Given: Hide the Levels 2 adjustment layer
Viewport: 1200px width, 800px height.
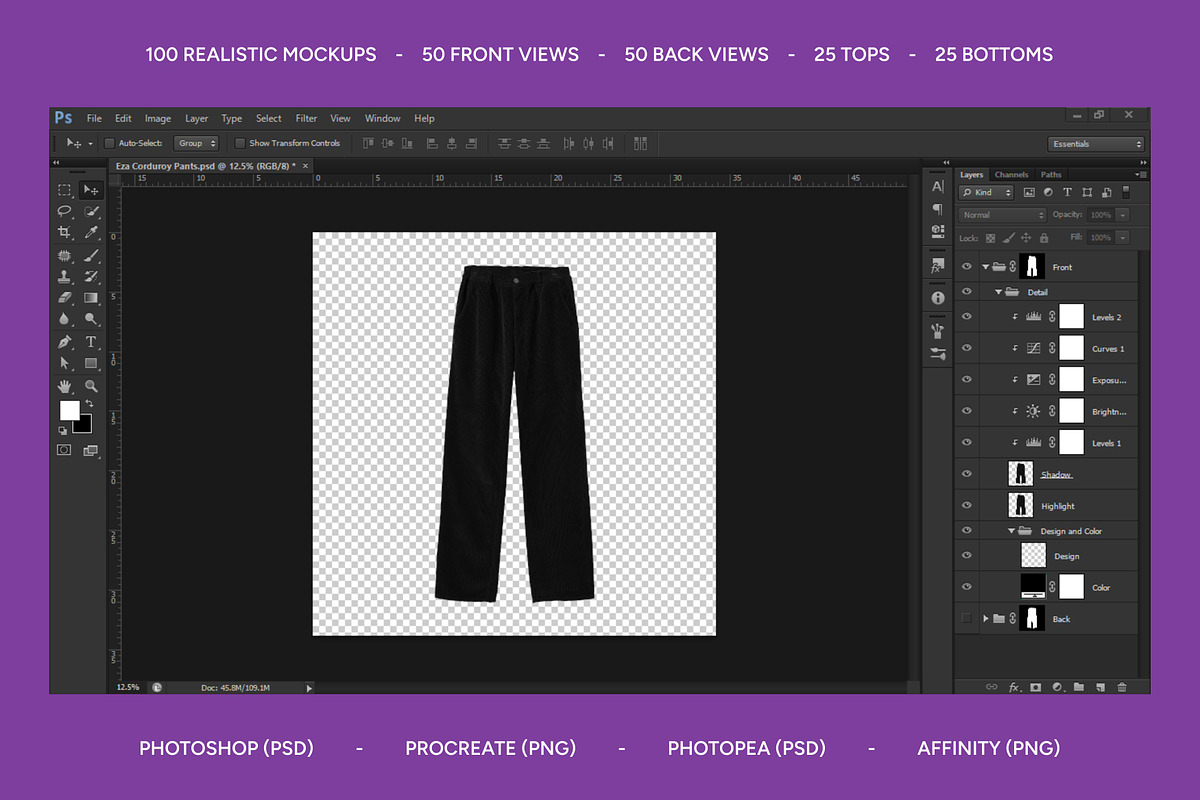Looking at the screenshot, I should pos(966,317).
